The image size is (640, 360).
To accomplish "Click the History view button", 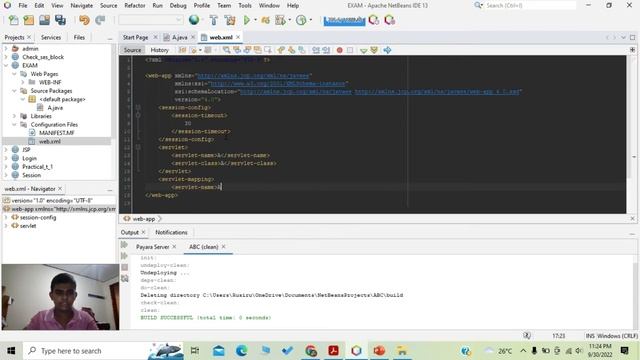I will [x=159, y=50].
